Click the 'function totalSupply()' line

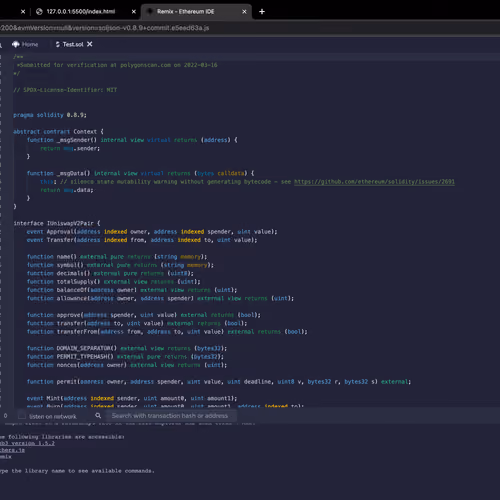(113, 282)
